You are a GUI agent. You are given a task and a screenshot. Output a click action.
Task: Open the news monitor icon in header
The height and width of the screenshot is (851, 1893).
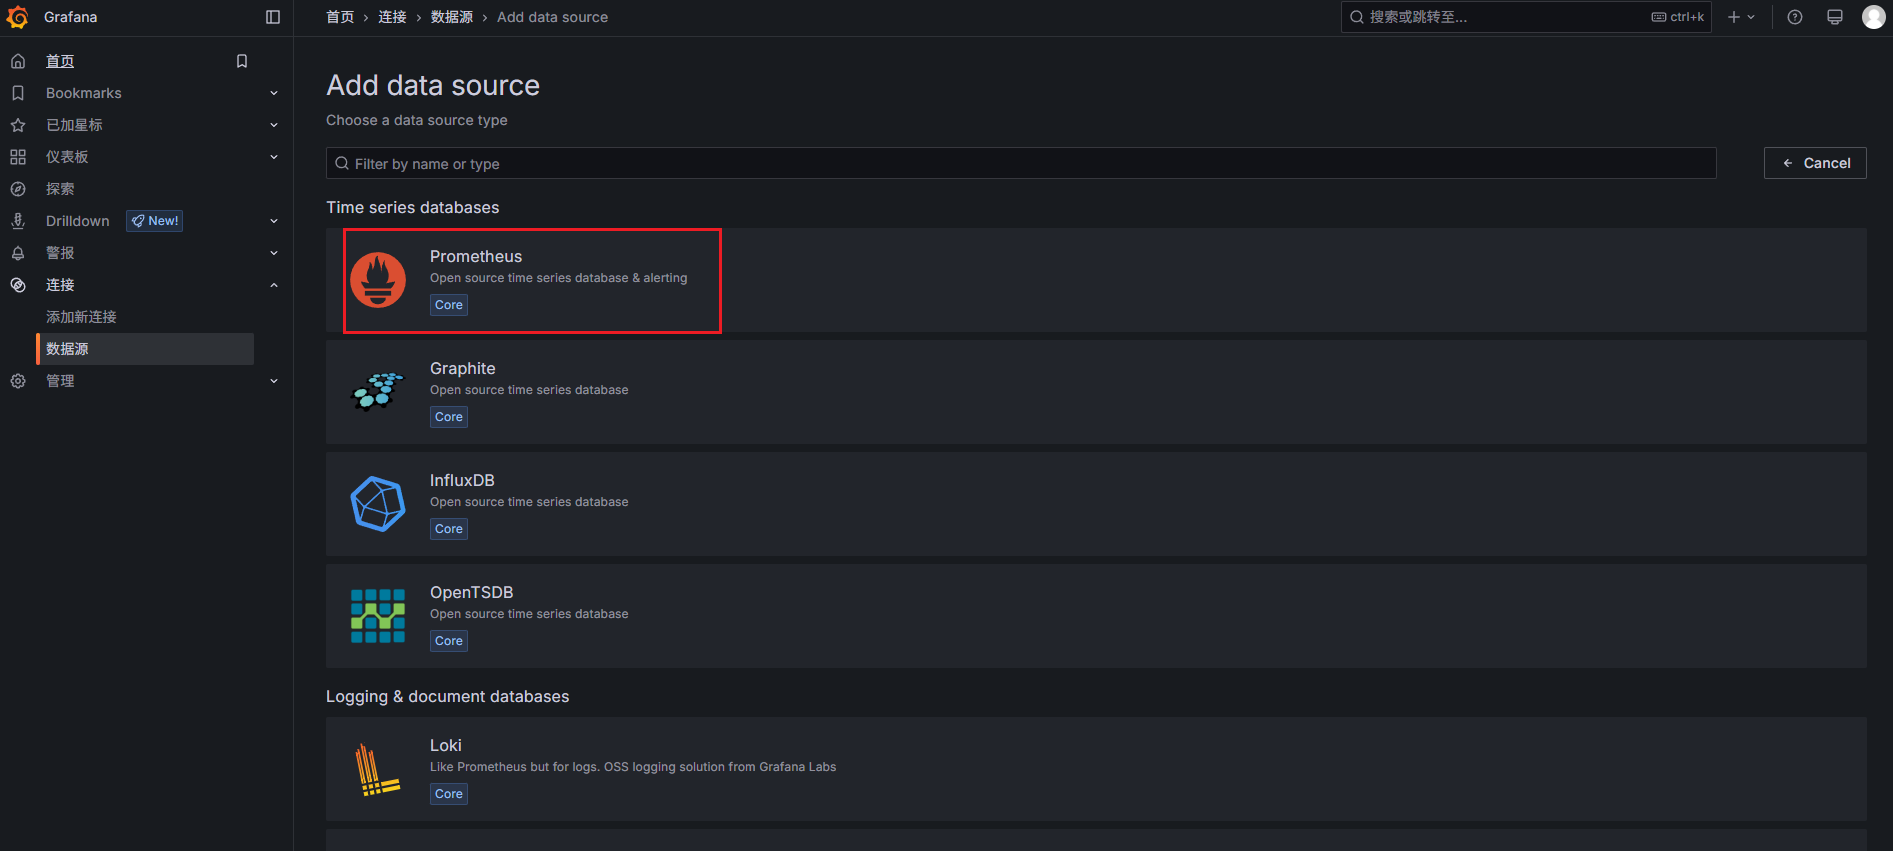1835,17
